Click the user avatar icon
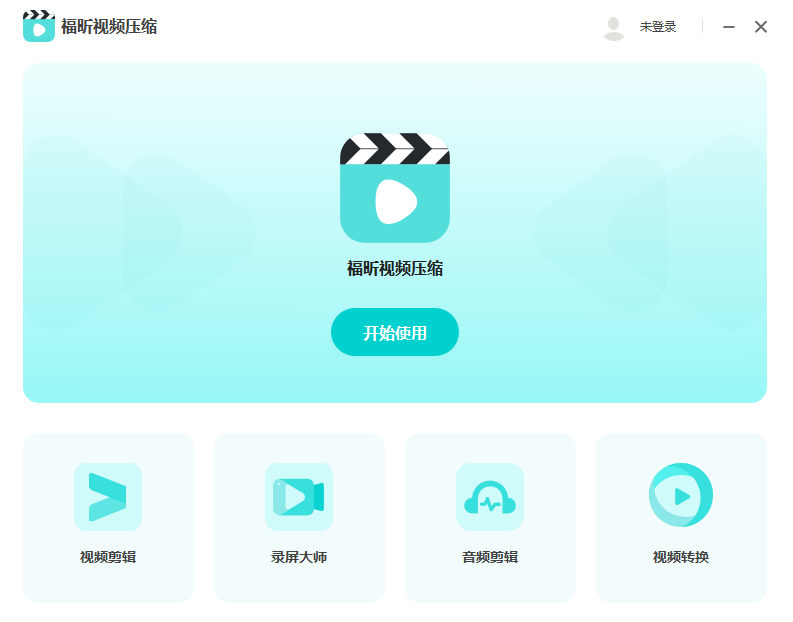The image size is (793, 622). pyautogui.click(x=614, y=27)
